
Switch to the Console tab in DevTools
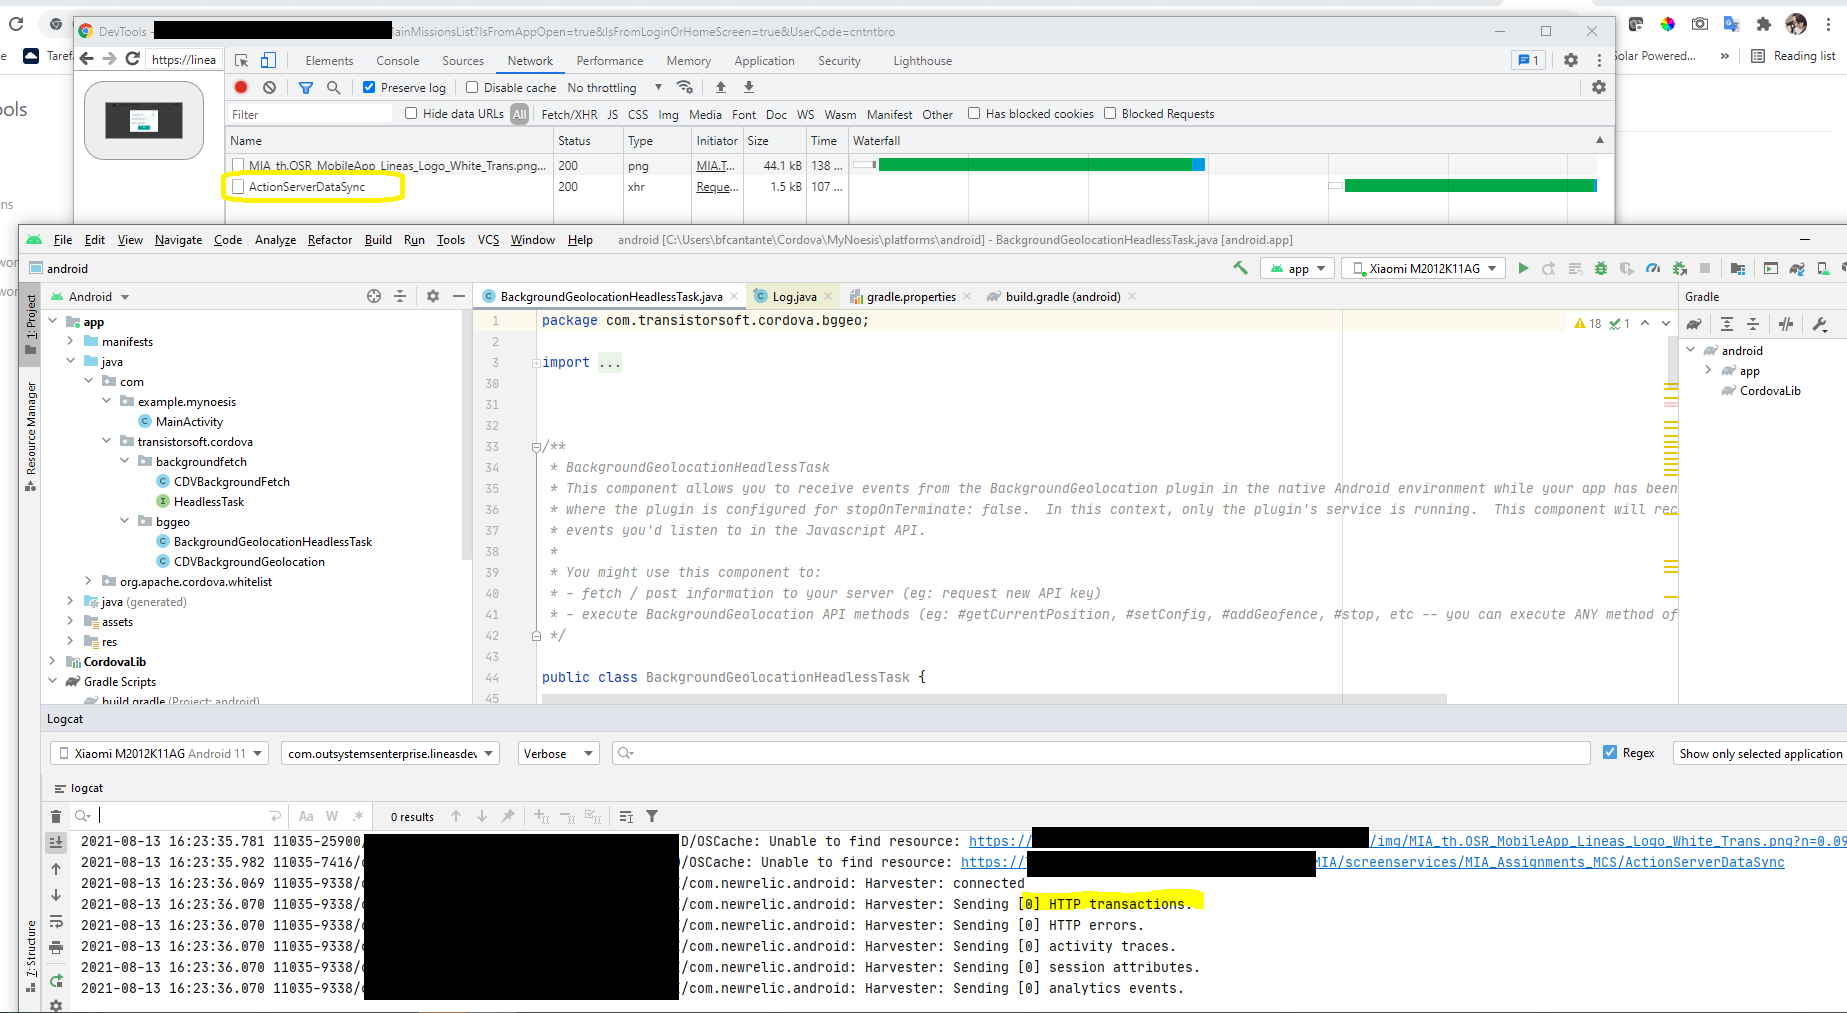tap(398, 61)
